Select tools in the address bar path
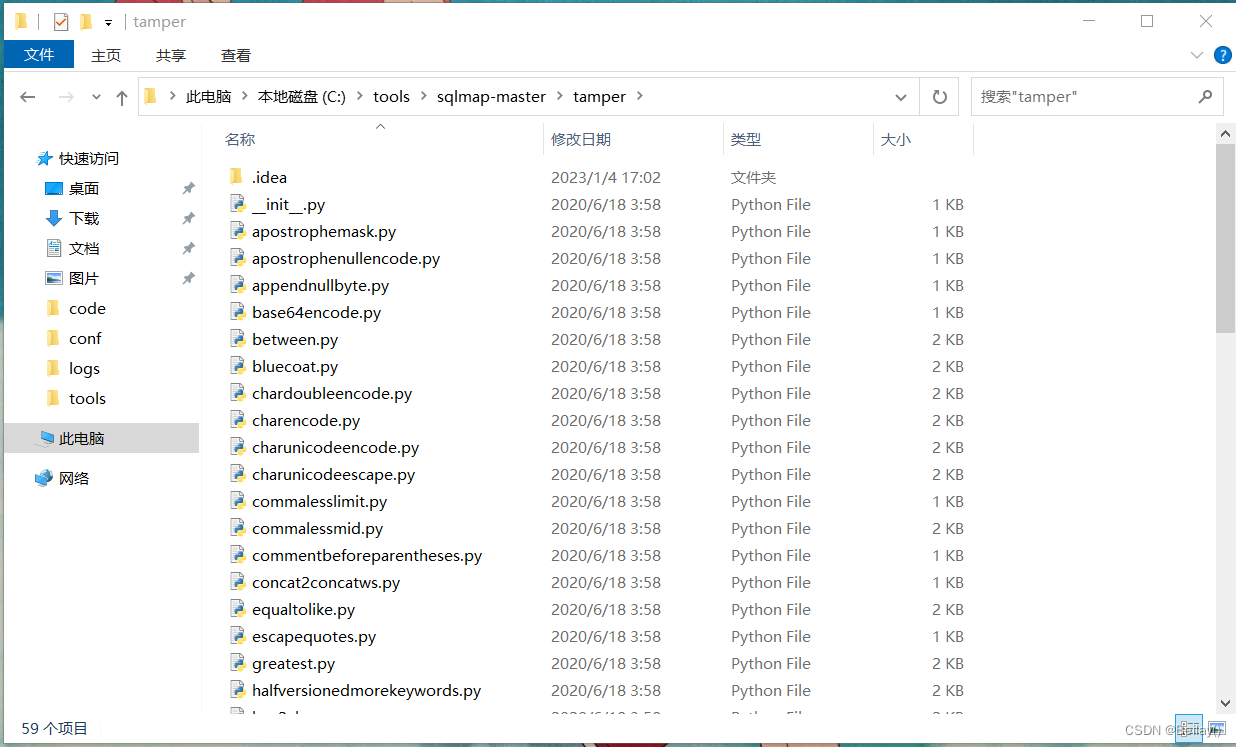Screen dimensions: 1236x747 (x=391, y=97)
